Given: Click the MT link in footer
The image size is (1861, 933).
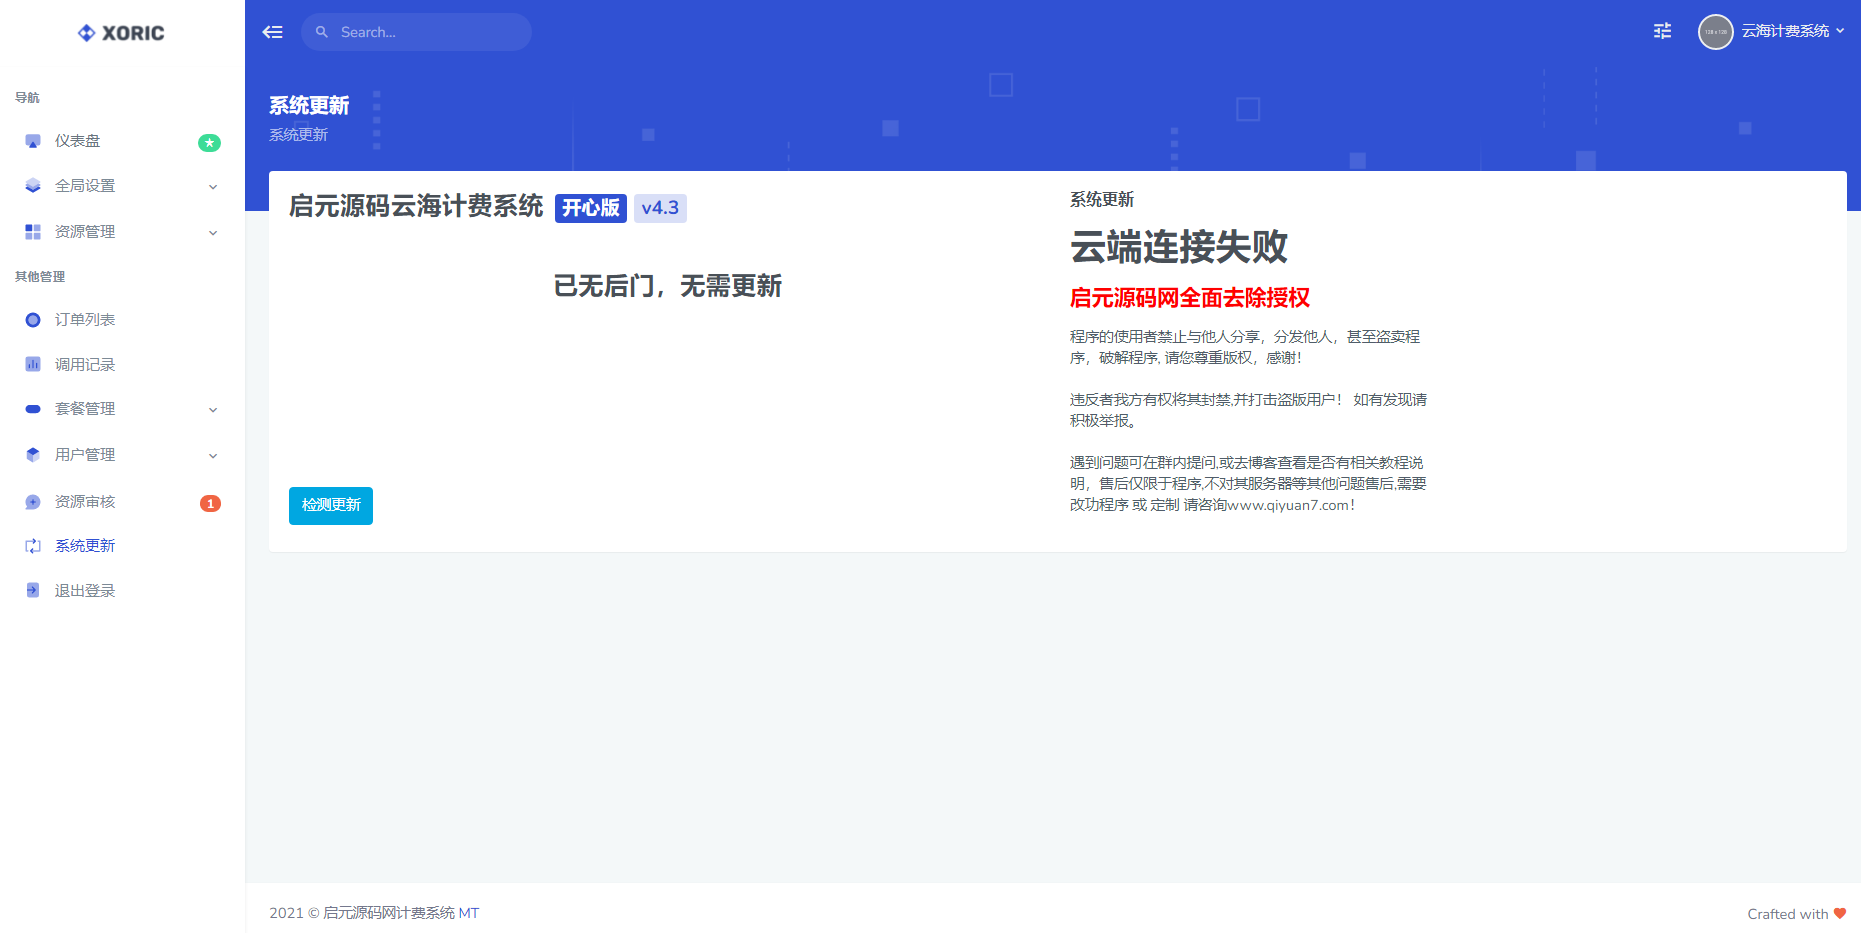Looking at the screenshot, I should click(469, 913).
